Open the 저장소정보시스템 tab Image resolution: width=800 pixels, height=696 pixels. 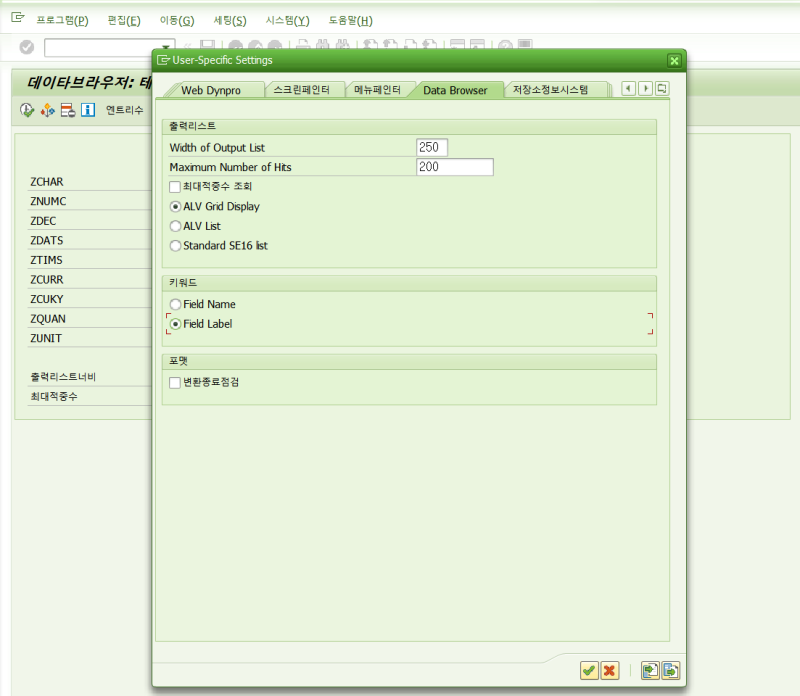coord(551,90)
